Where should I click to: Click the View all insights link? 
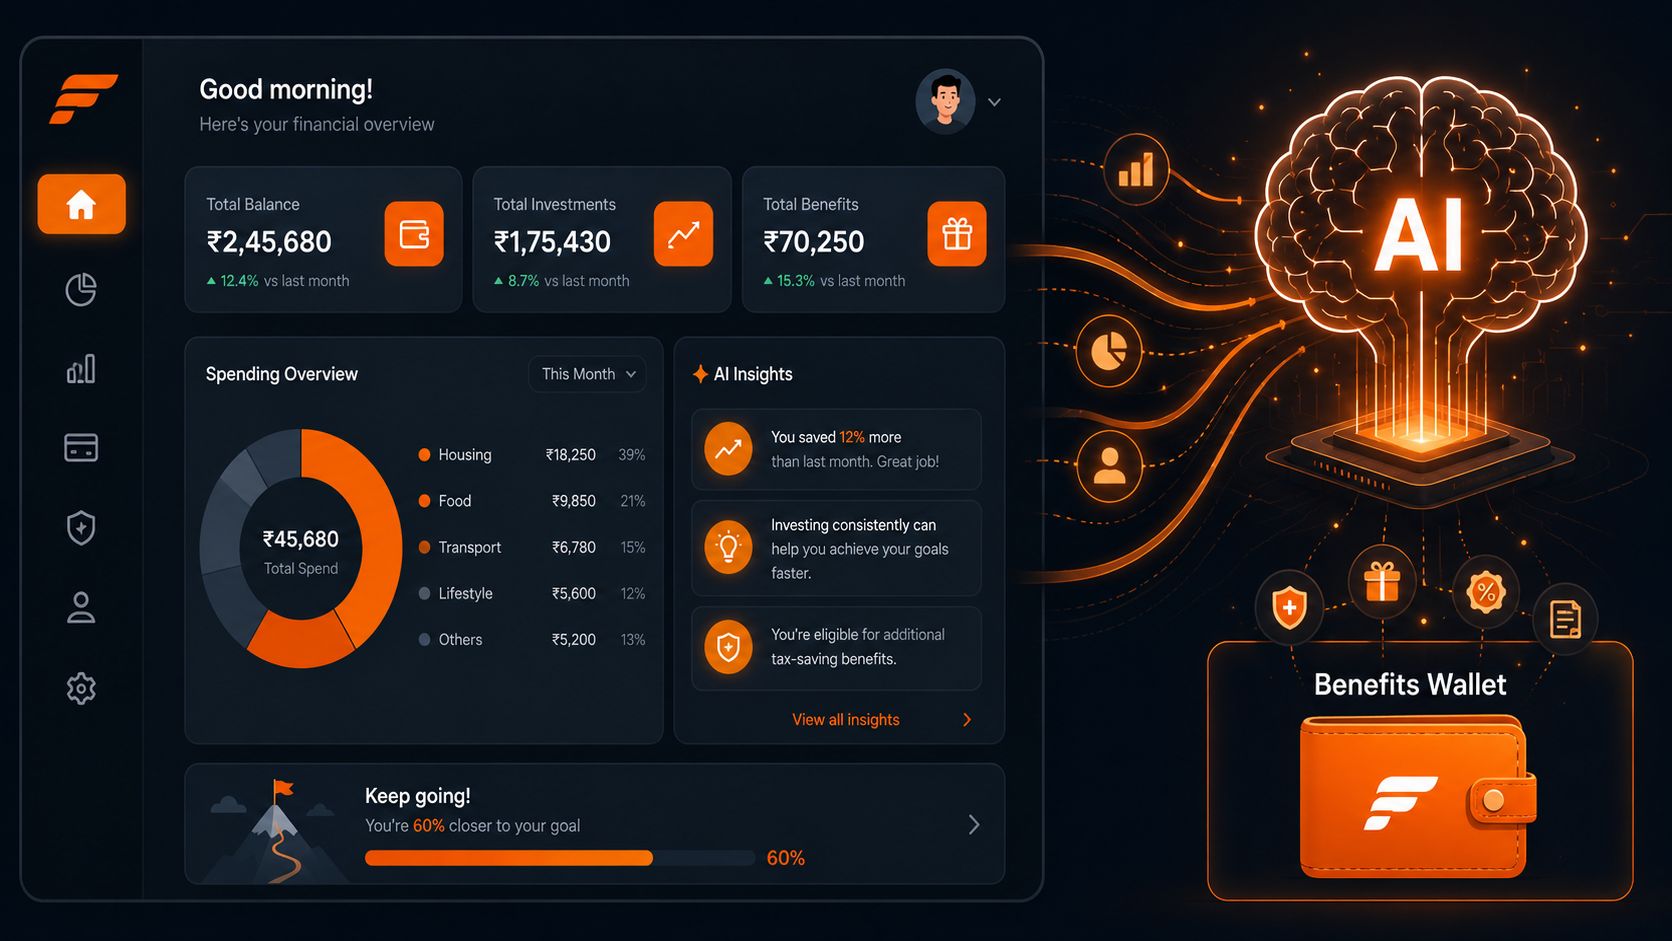846,720
